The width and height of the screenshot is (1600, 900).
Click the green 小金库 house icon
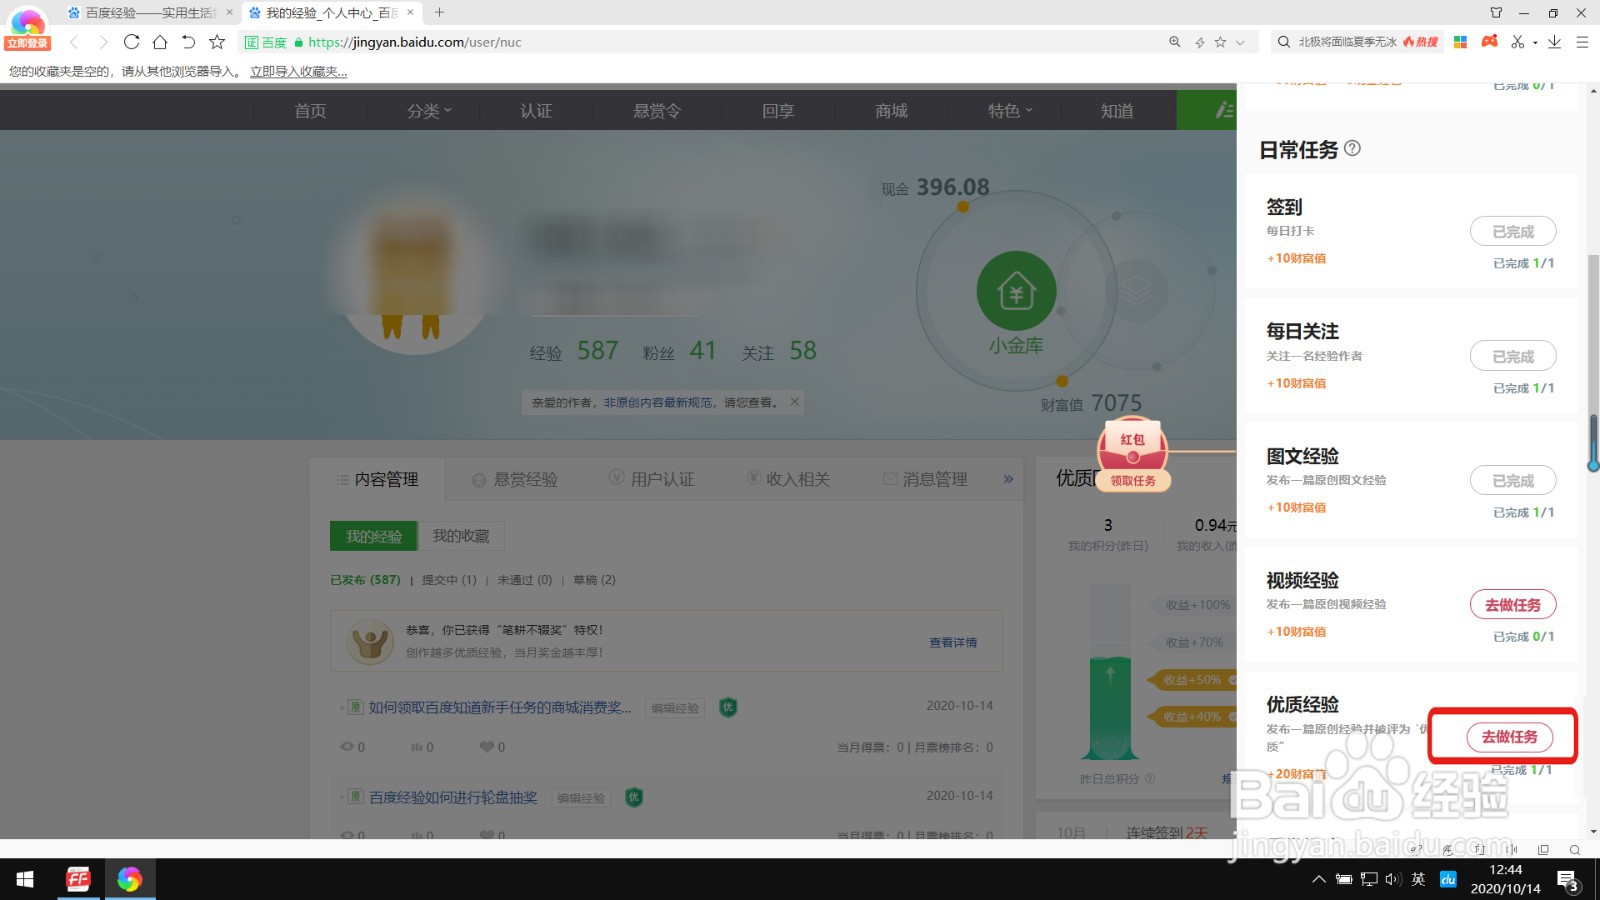tap(1016, 291)
